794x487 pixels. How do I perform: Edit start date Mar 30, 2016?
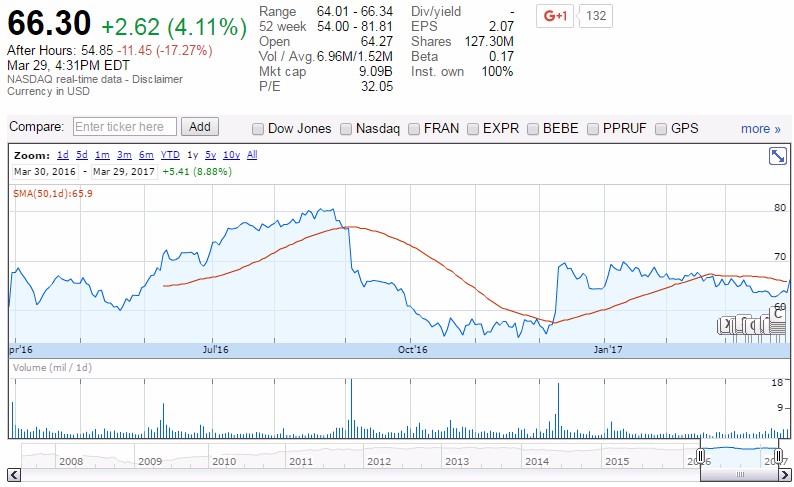[45, 172]
